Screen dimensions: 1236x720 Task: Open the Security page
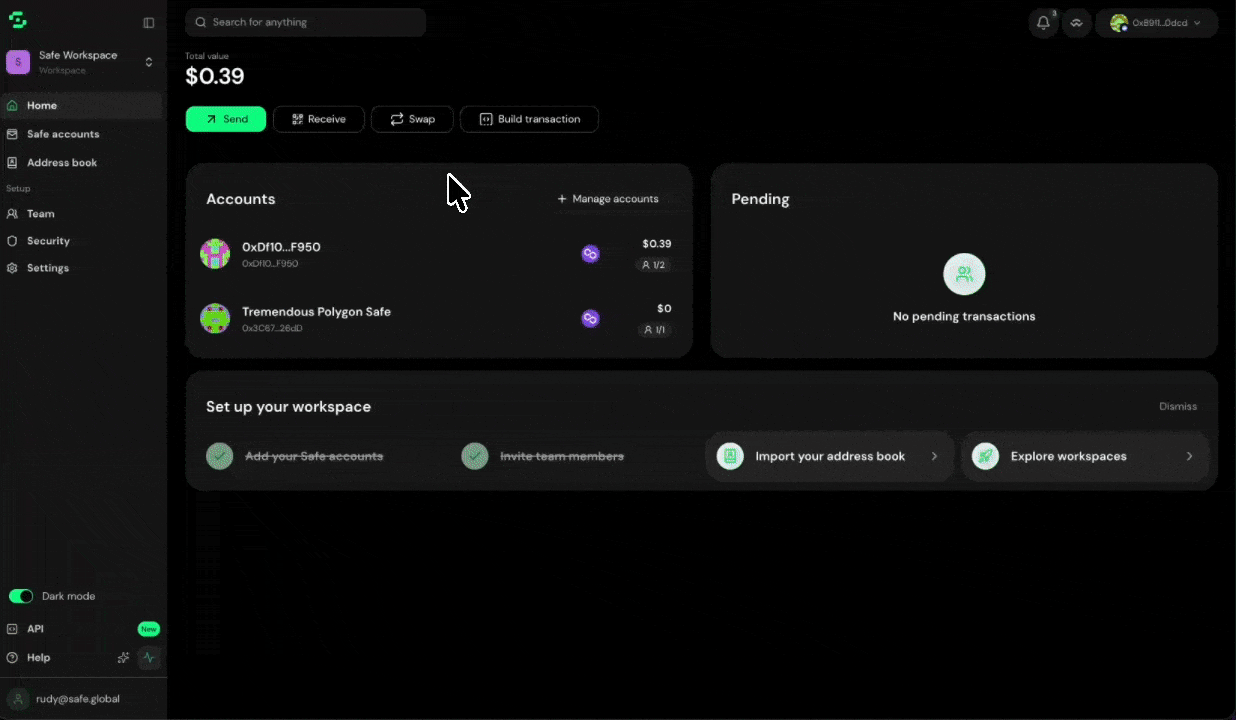(82, 241)
